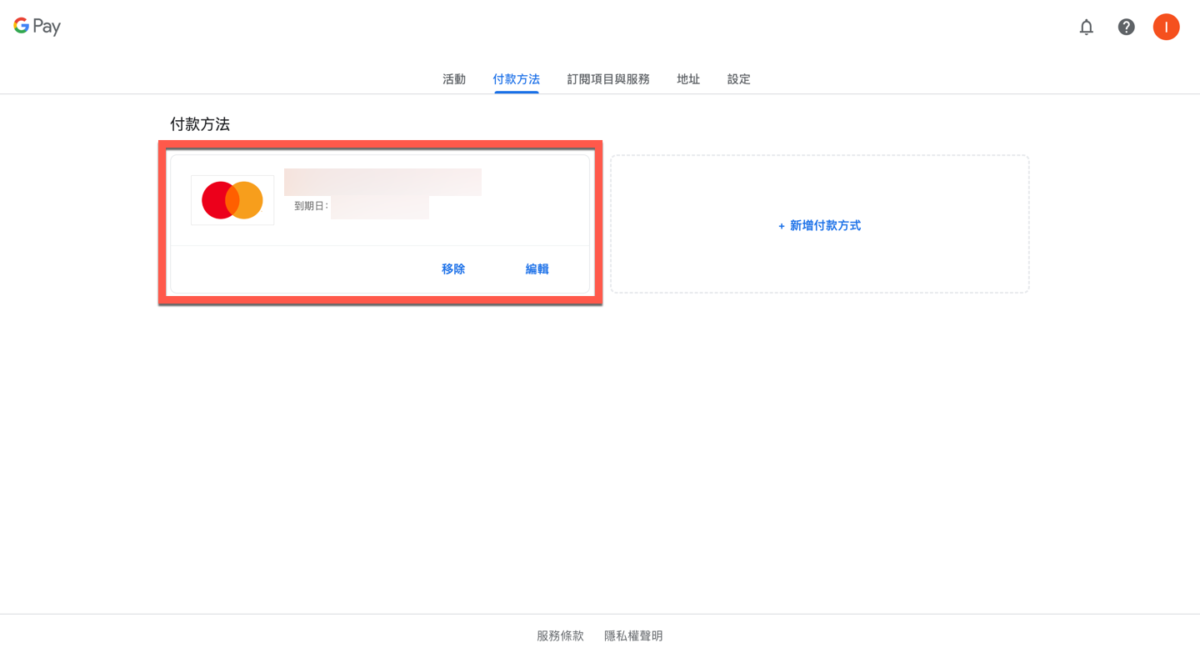Open the 設定 tab

pyautogui.click(x=739, y=79)
